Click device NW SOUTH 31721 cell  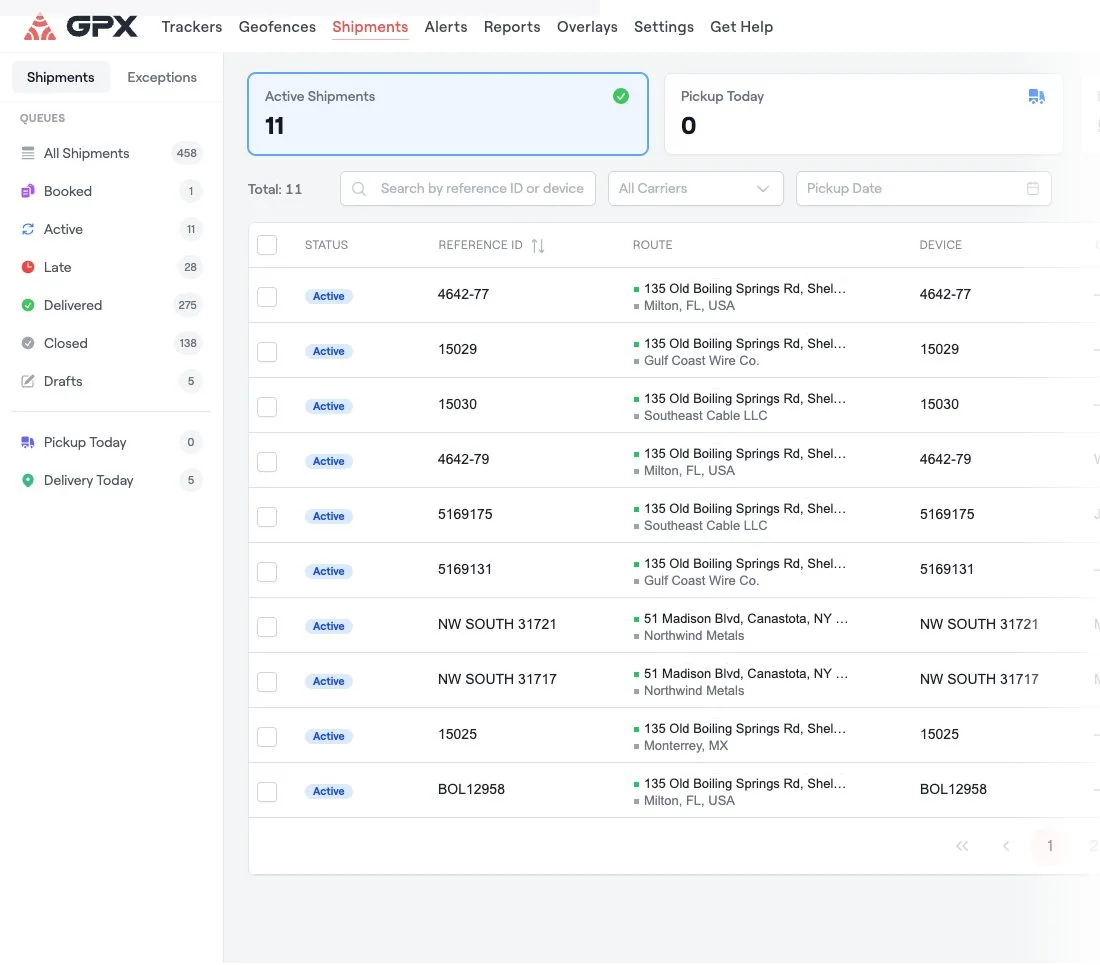pos(979,624)
